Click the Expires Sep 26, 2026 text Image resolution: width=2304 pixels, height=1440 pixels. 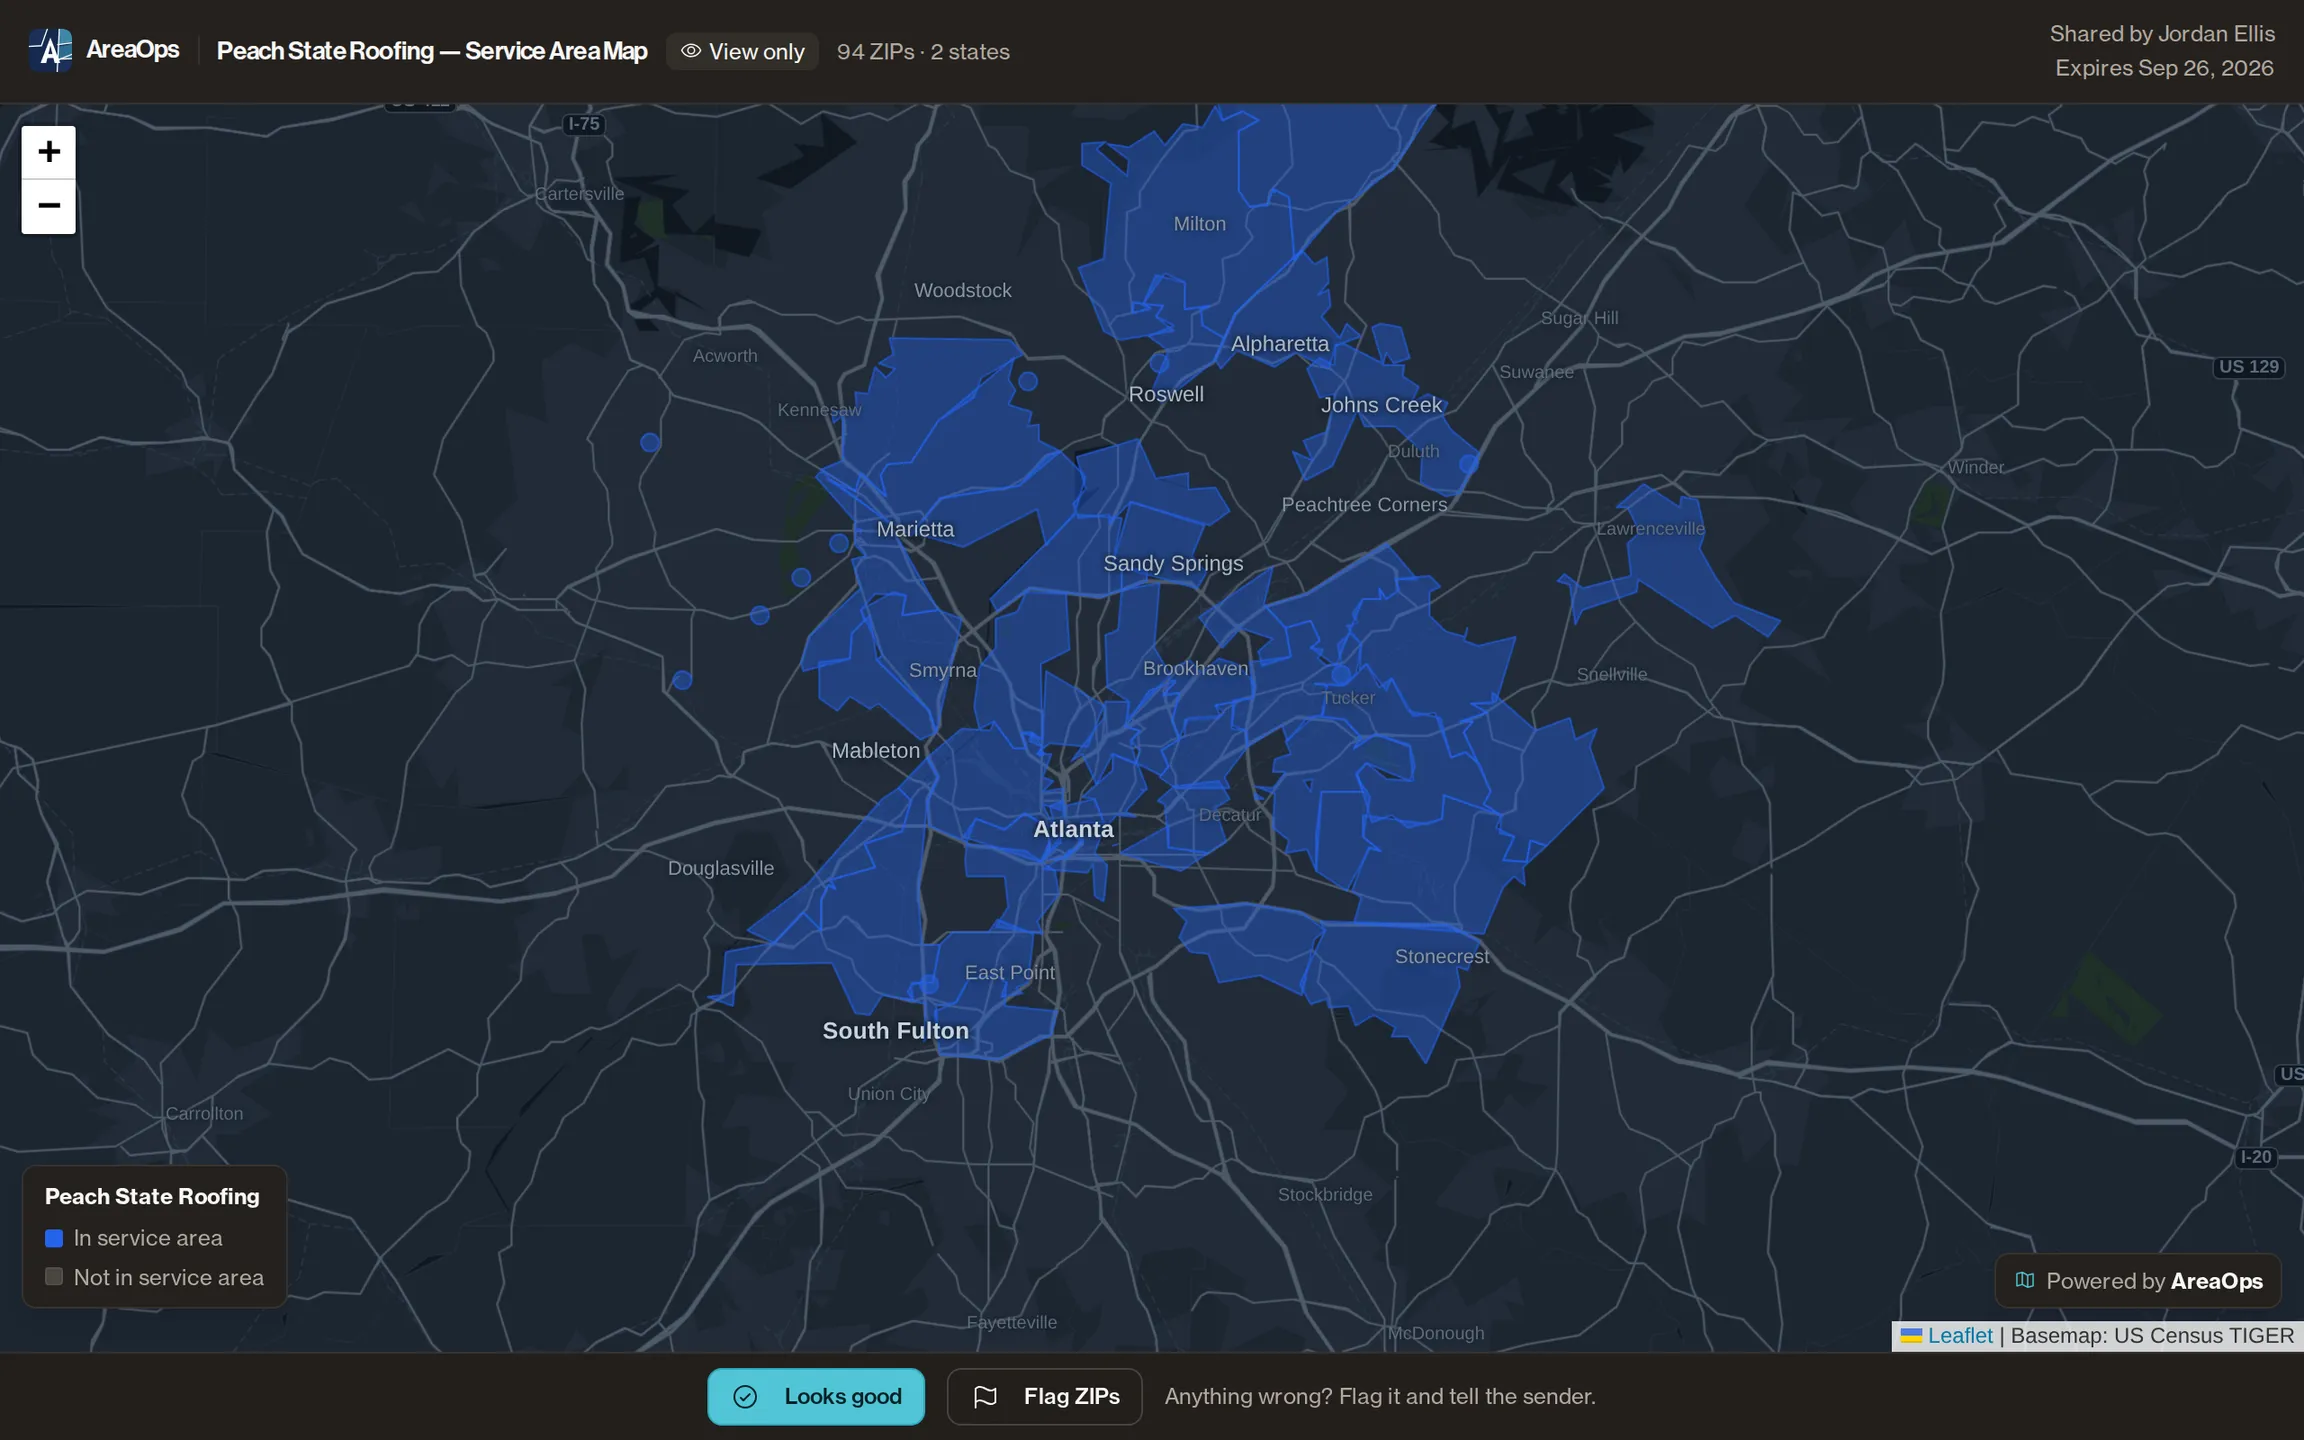[x=2164, y=68]
